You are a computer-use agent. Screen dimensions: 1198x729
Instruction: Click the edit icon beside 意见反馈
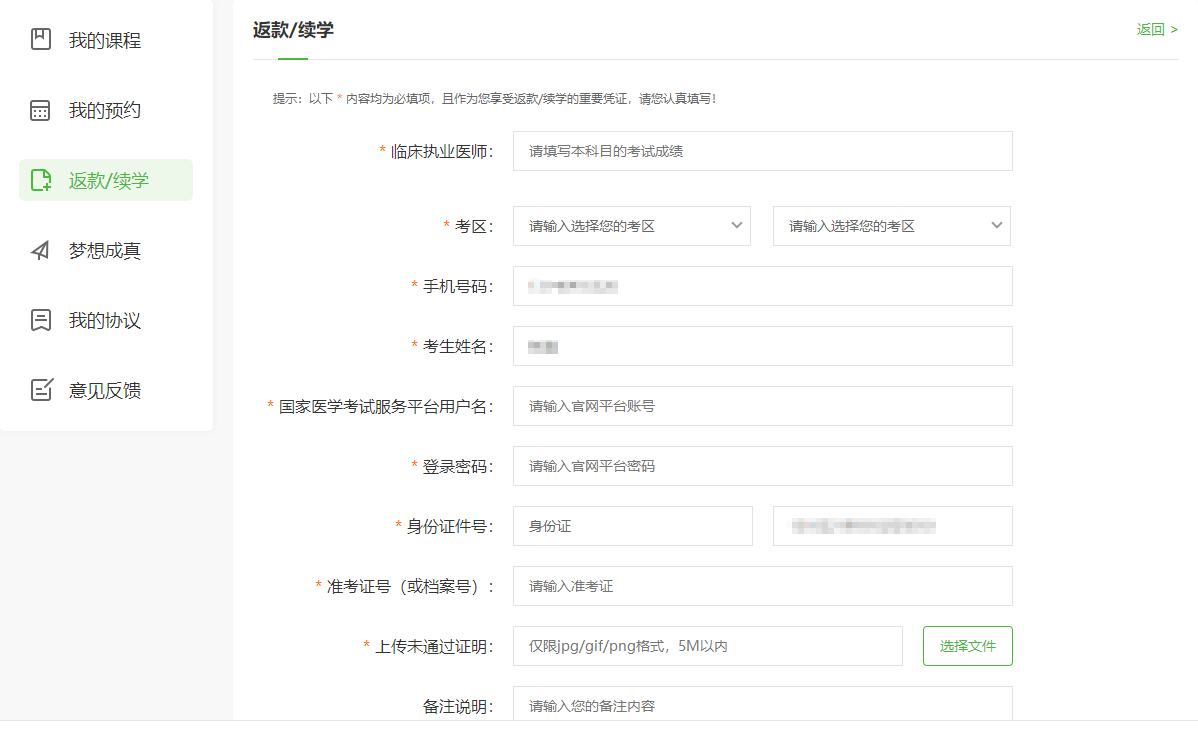point(40,390)
